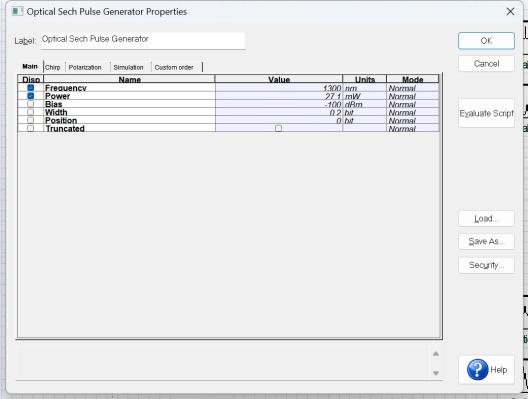The height and width of the screenshot is (399, 528).
Task: Click the Label input field
Action: 143,41
